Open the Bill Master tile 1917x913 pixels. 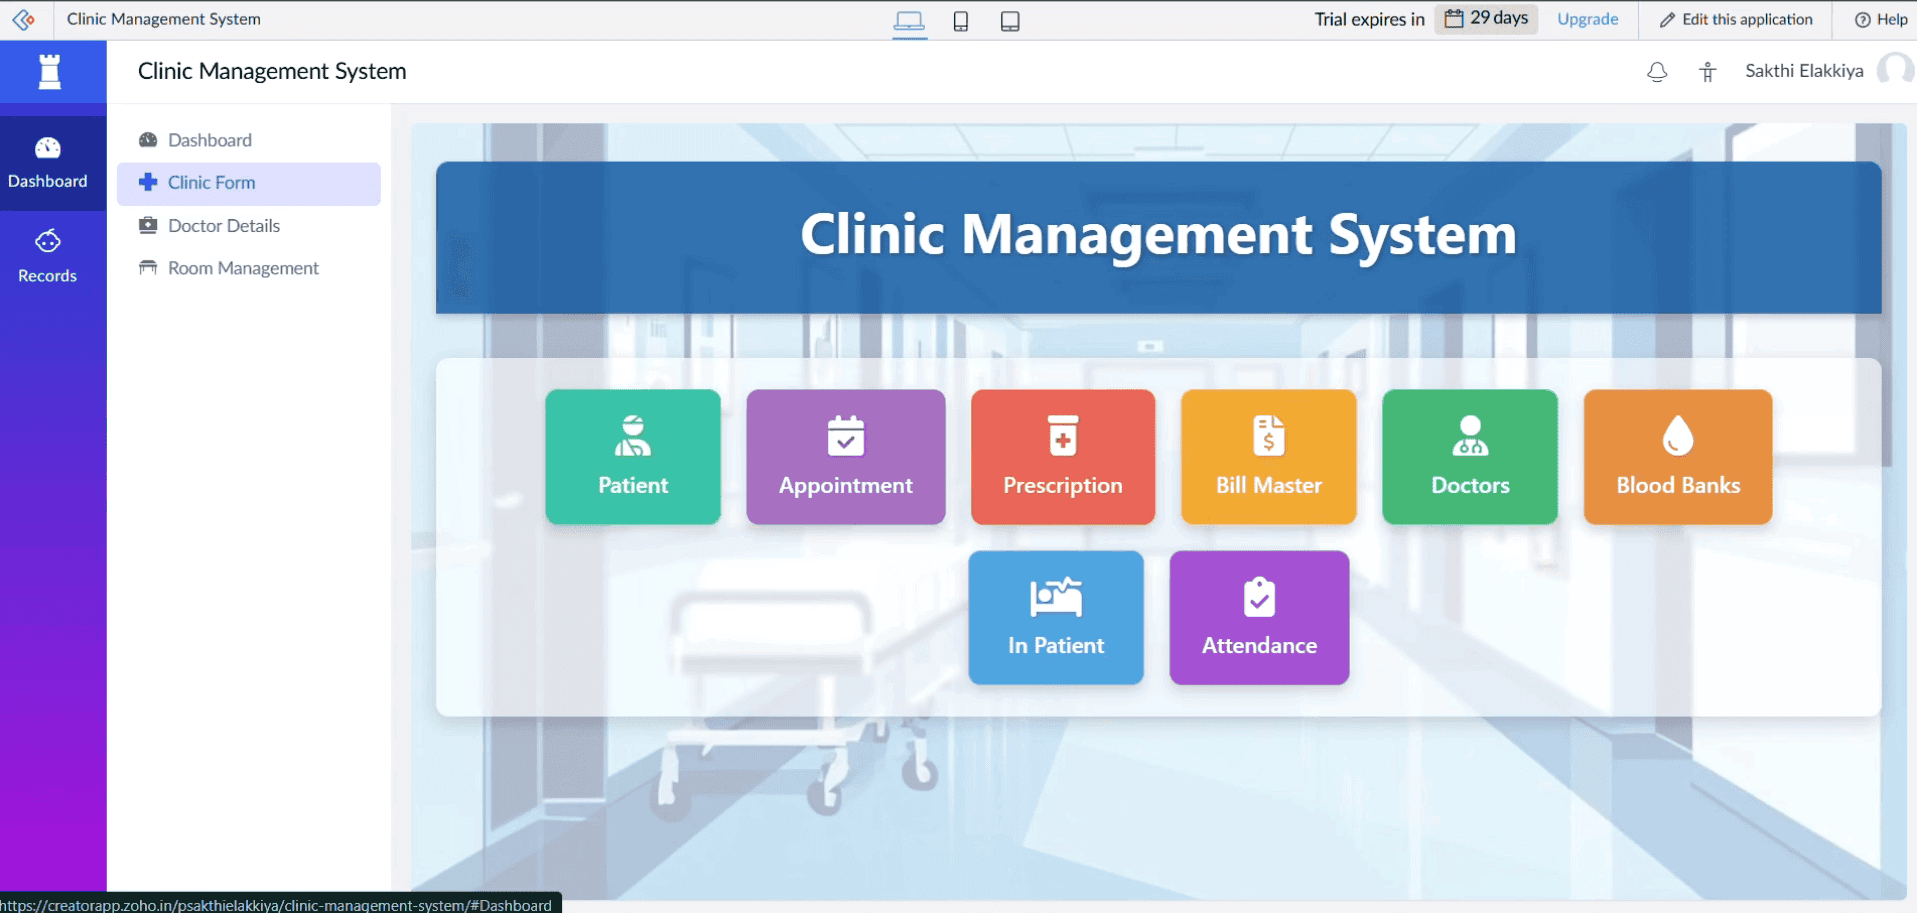point(1269,457)
